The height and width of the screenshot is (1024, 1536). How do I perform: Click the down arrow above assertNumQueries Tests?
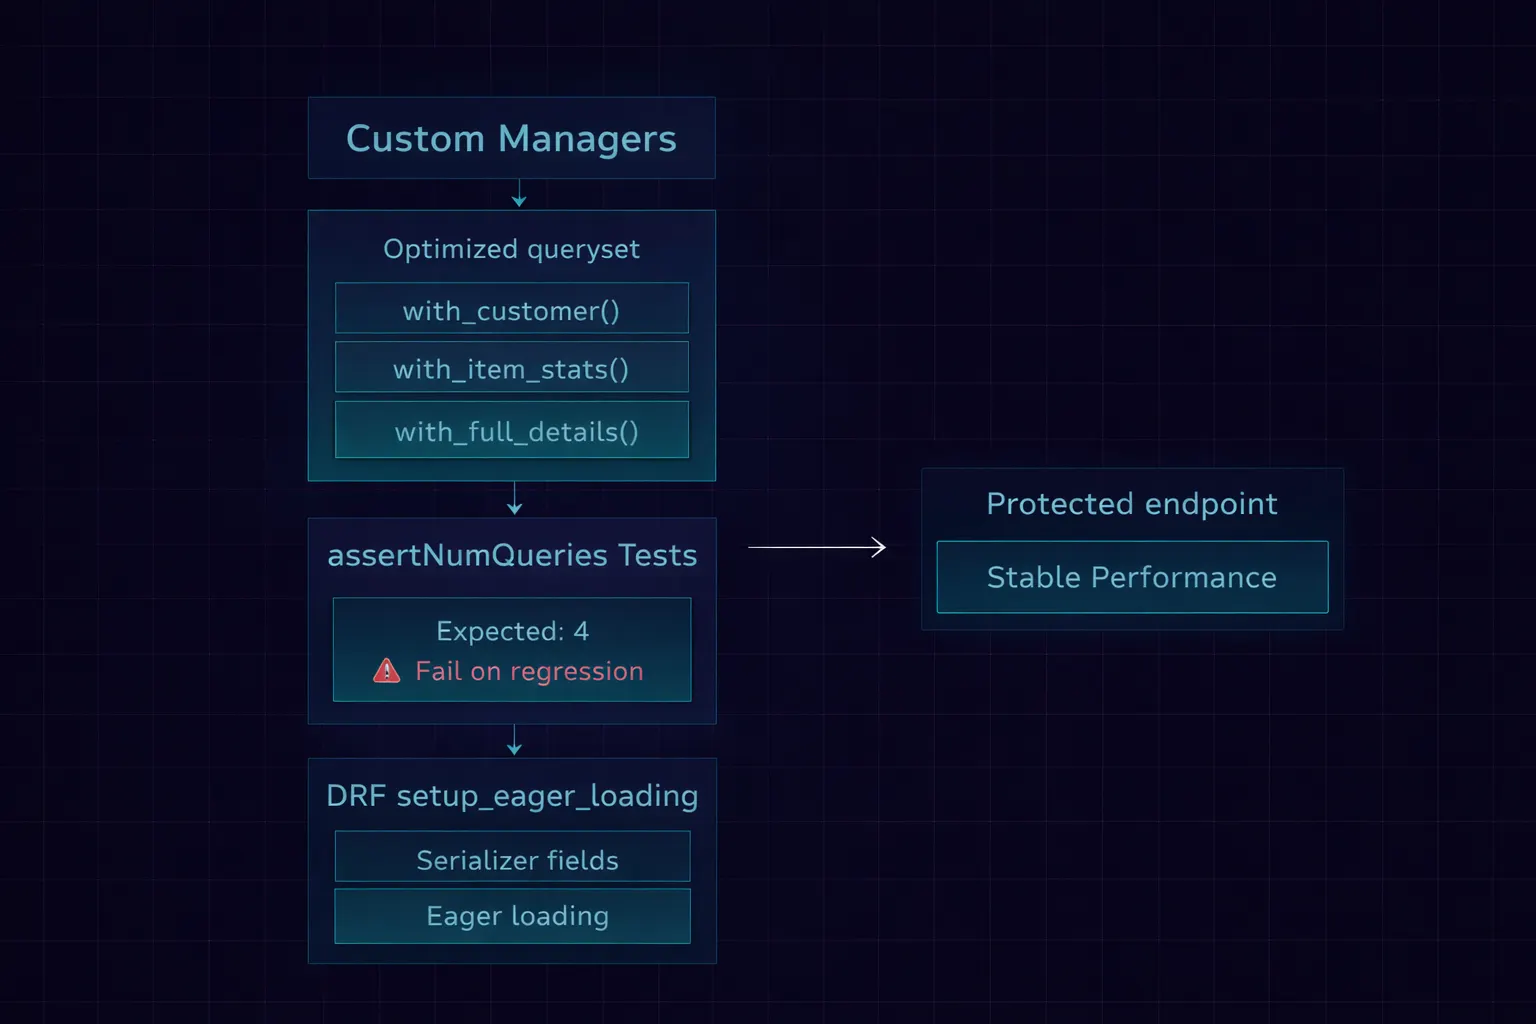(x=514, y=499)
